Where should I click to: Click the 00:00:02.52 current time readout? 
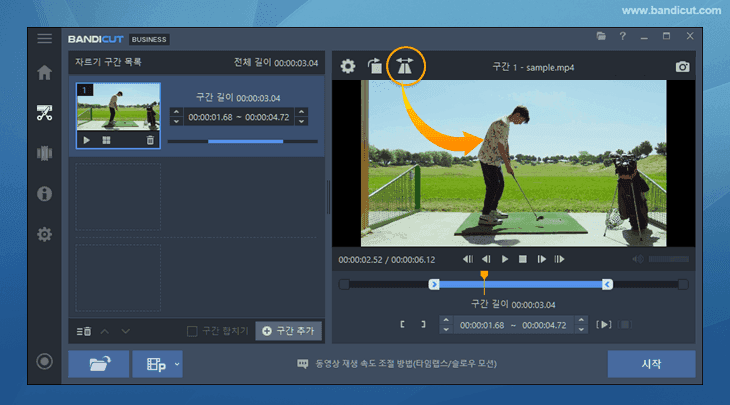pos(360,260)
